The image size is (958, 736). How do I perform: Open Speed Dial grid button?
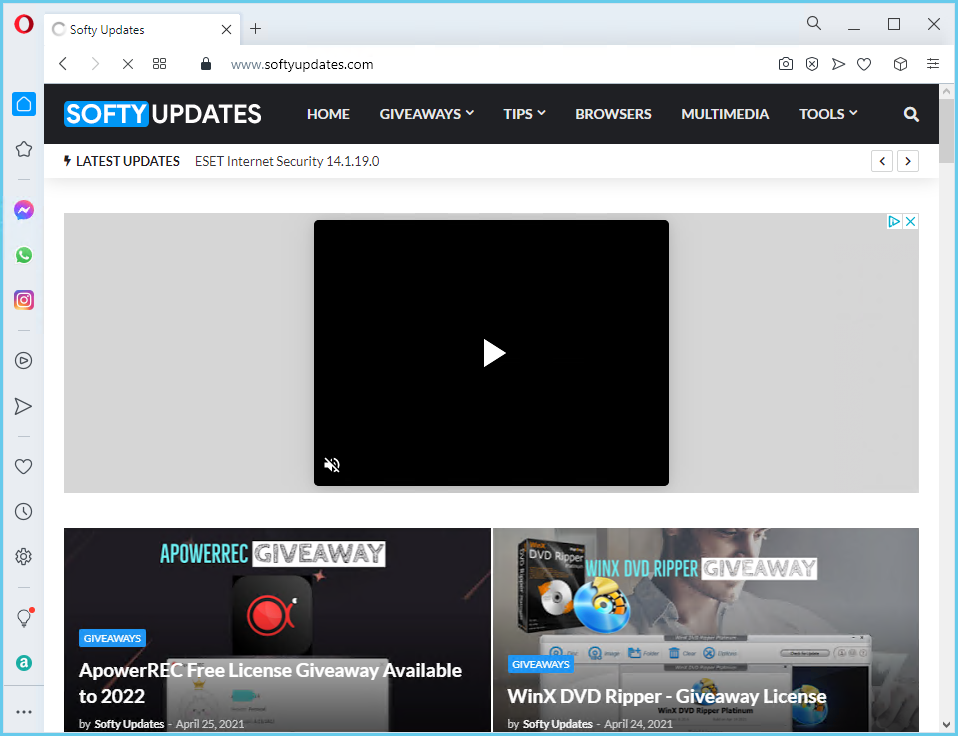point(159,64)
